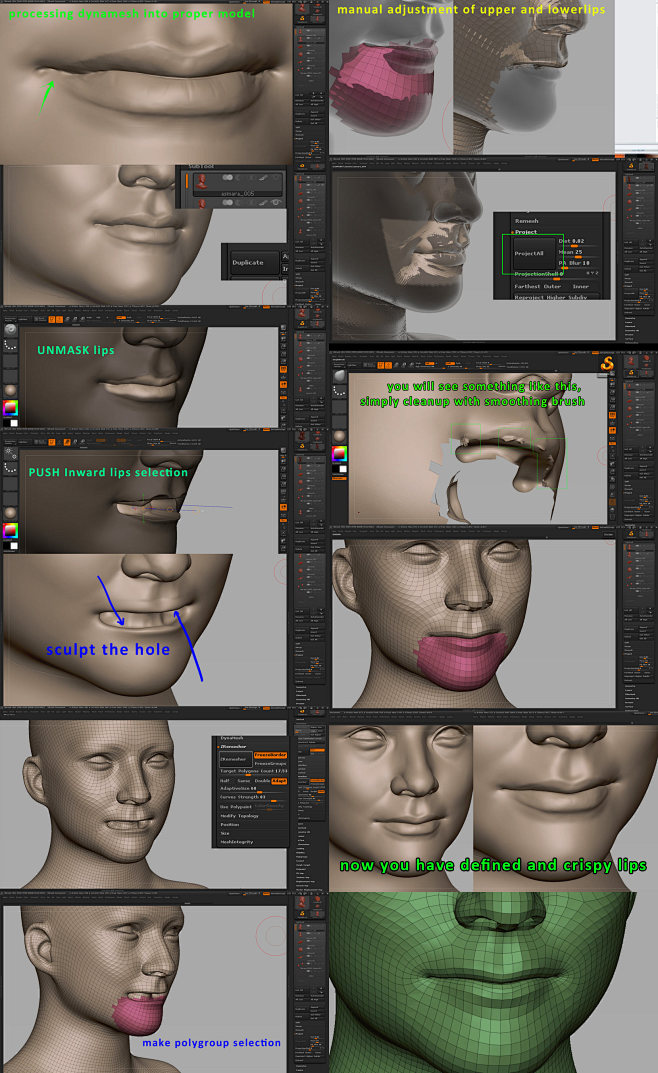Select the ipmars_005 subtool bust thumbnail
Screen dimensions: 658x1073
200,181
